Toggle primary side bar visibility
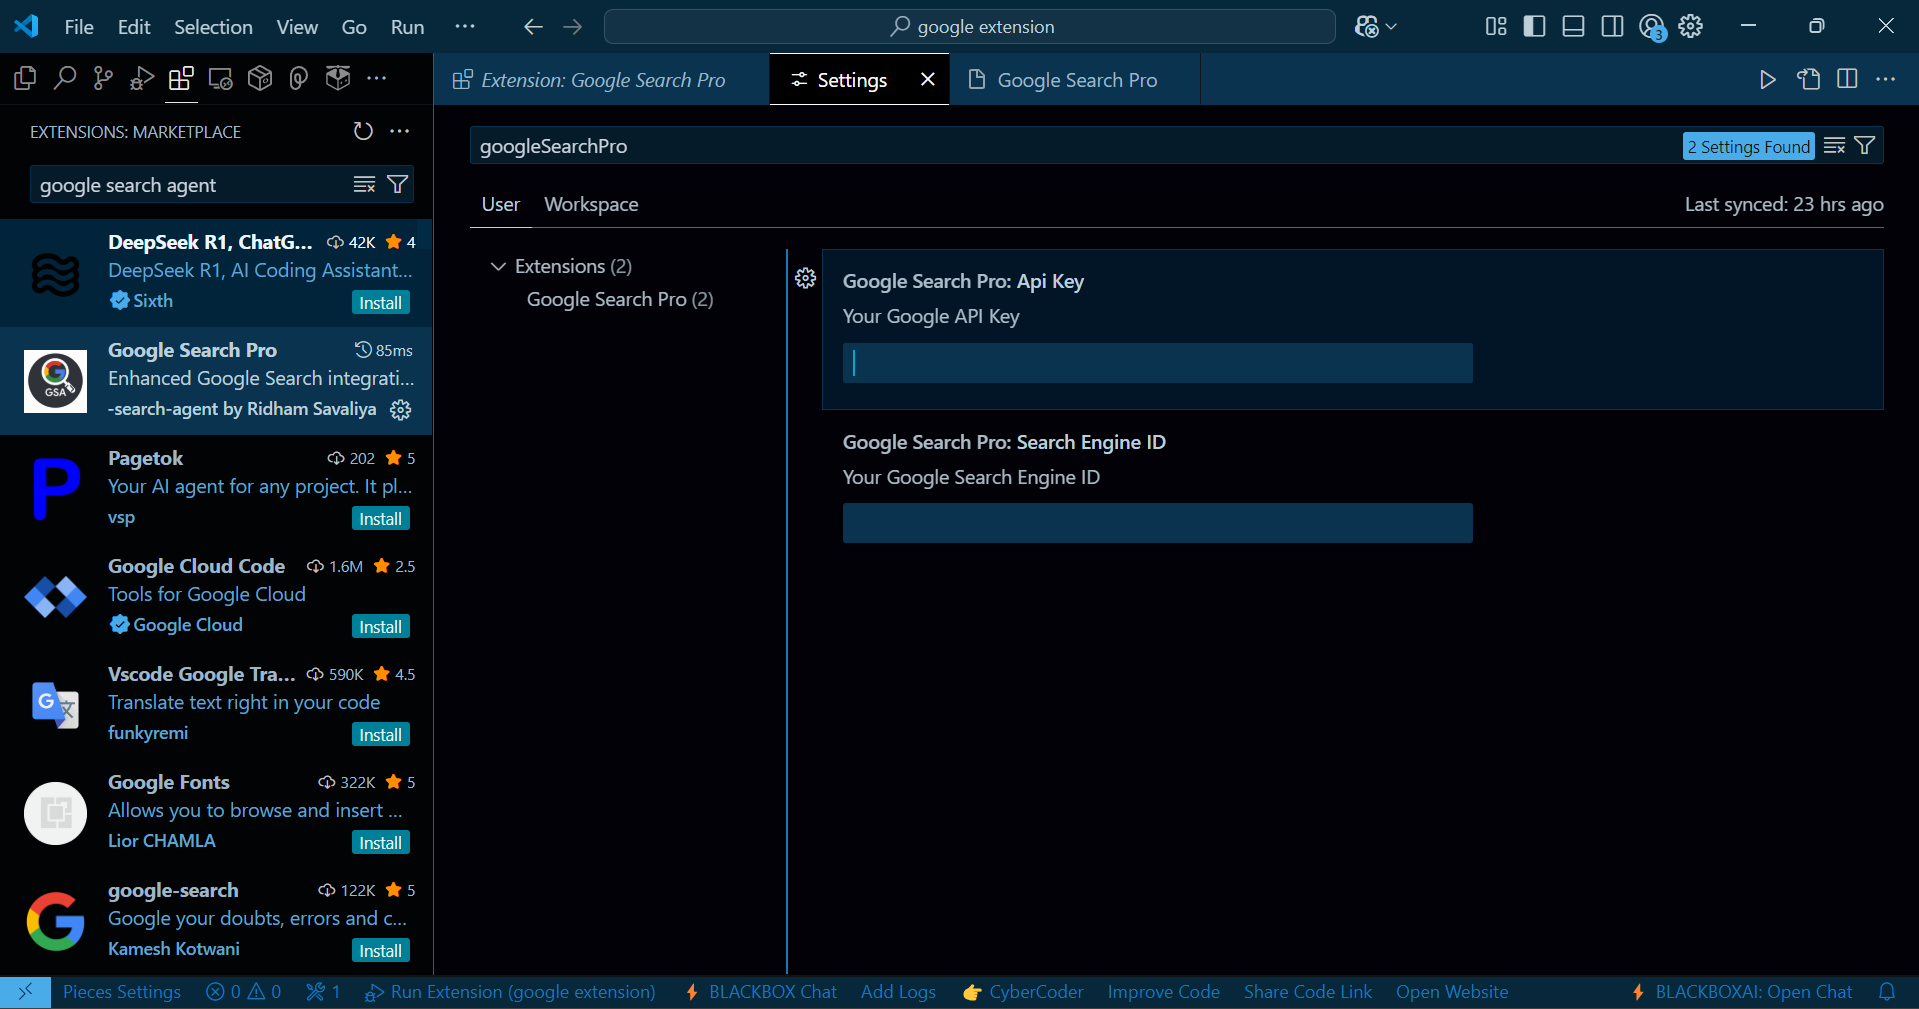The width and height of the screenshot is (1919, 1009). 1535,27
